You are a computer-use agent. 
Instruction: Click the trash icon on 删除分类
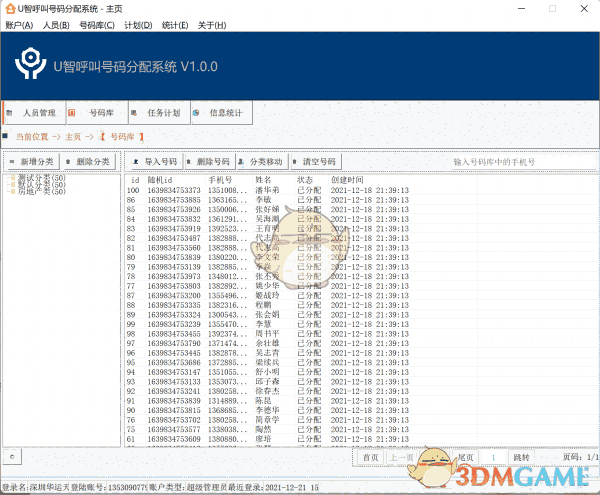pyautogui.click(x=68, y=162)
